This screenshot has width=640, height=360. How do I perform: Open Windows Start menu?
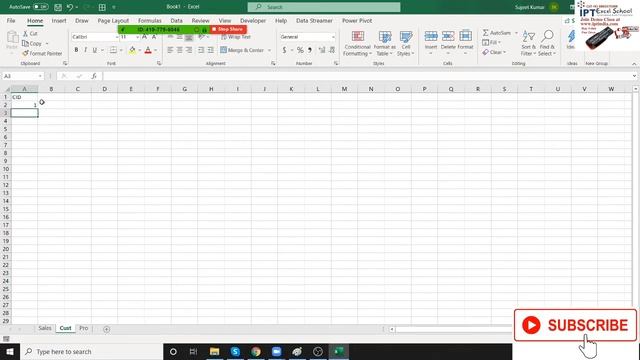point(10,351)
